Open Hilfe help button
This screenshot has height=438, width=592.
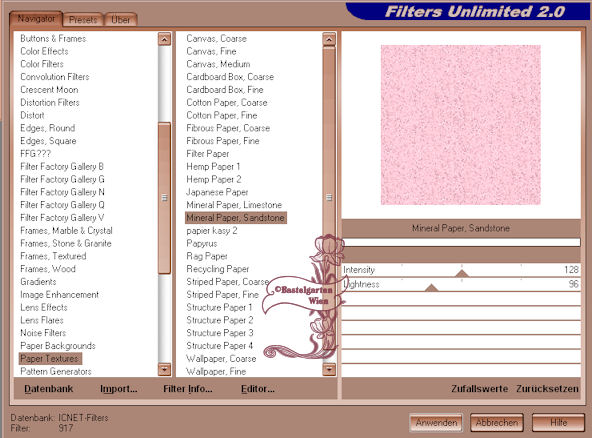coord(558,423)
